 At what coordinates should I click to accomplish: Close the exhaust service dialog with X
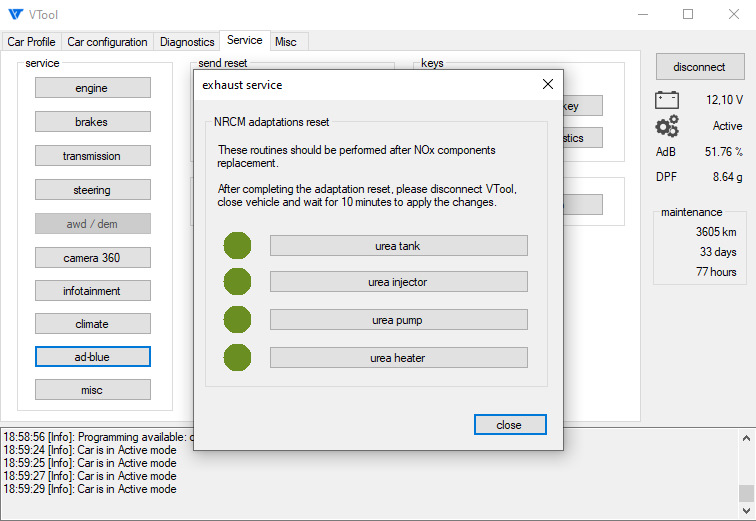tap(548, 84)
